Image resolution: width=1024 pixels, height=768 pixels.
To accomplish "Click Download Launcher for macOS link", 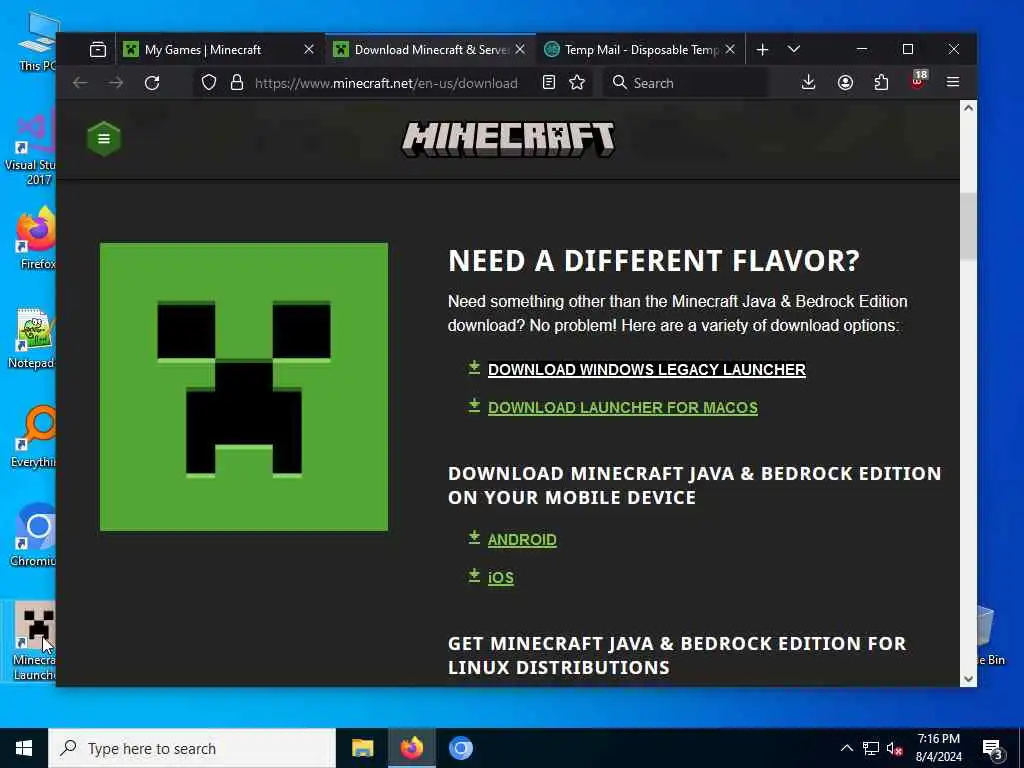I will tap(622, 408).
